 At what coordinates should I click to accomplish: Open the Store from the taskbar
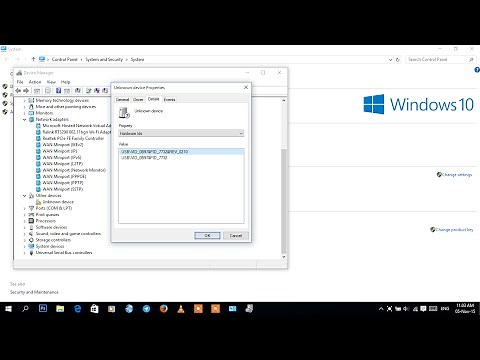95,309
